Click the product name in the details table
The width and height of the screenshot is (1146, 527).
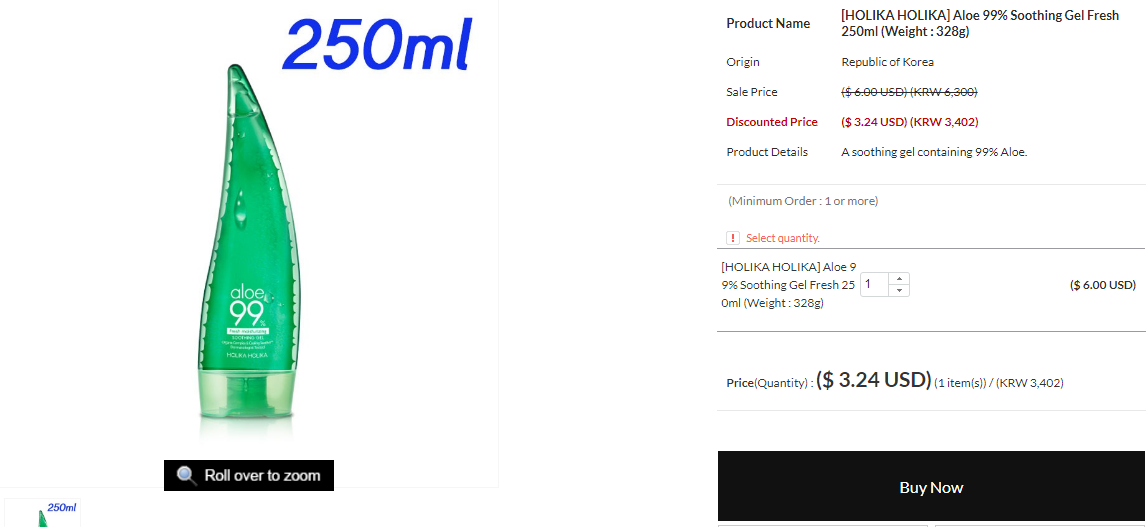click(x=979, y=23)
